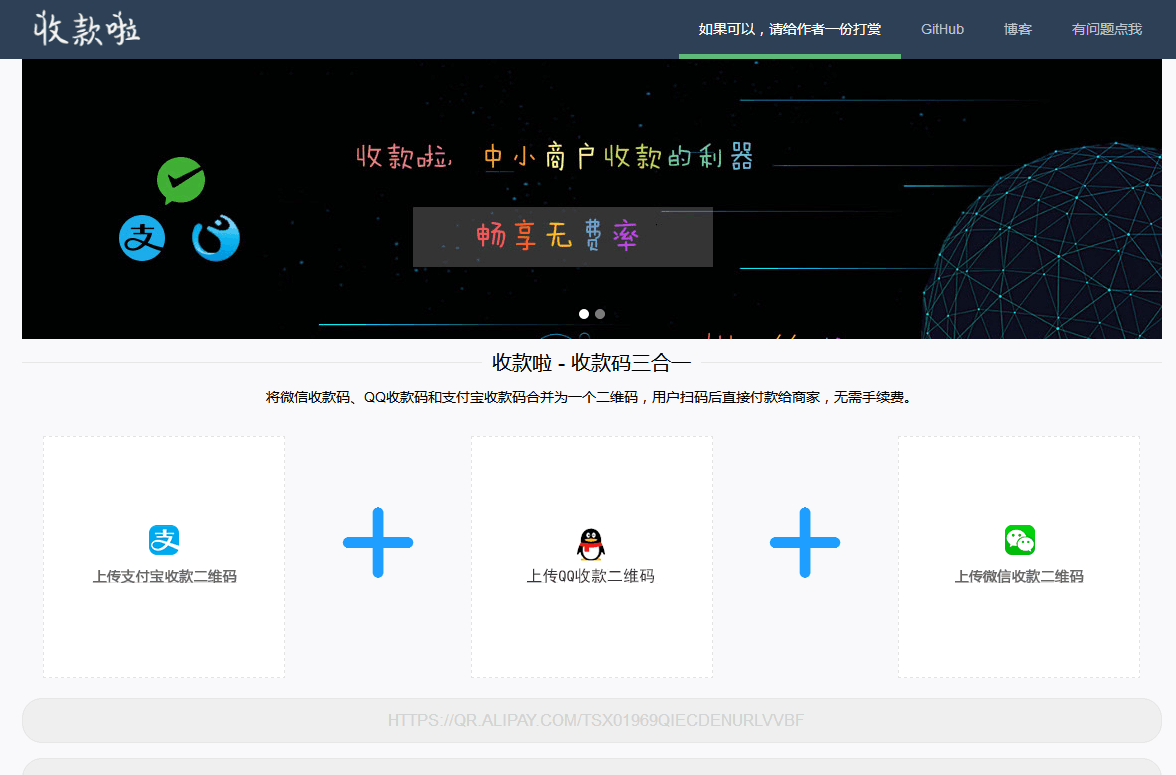Switch to the second carousel slide

click(599, 313)
